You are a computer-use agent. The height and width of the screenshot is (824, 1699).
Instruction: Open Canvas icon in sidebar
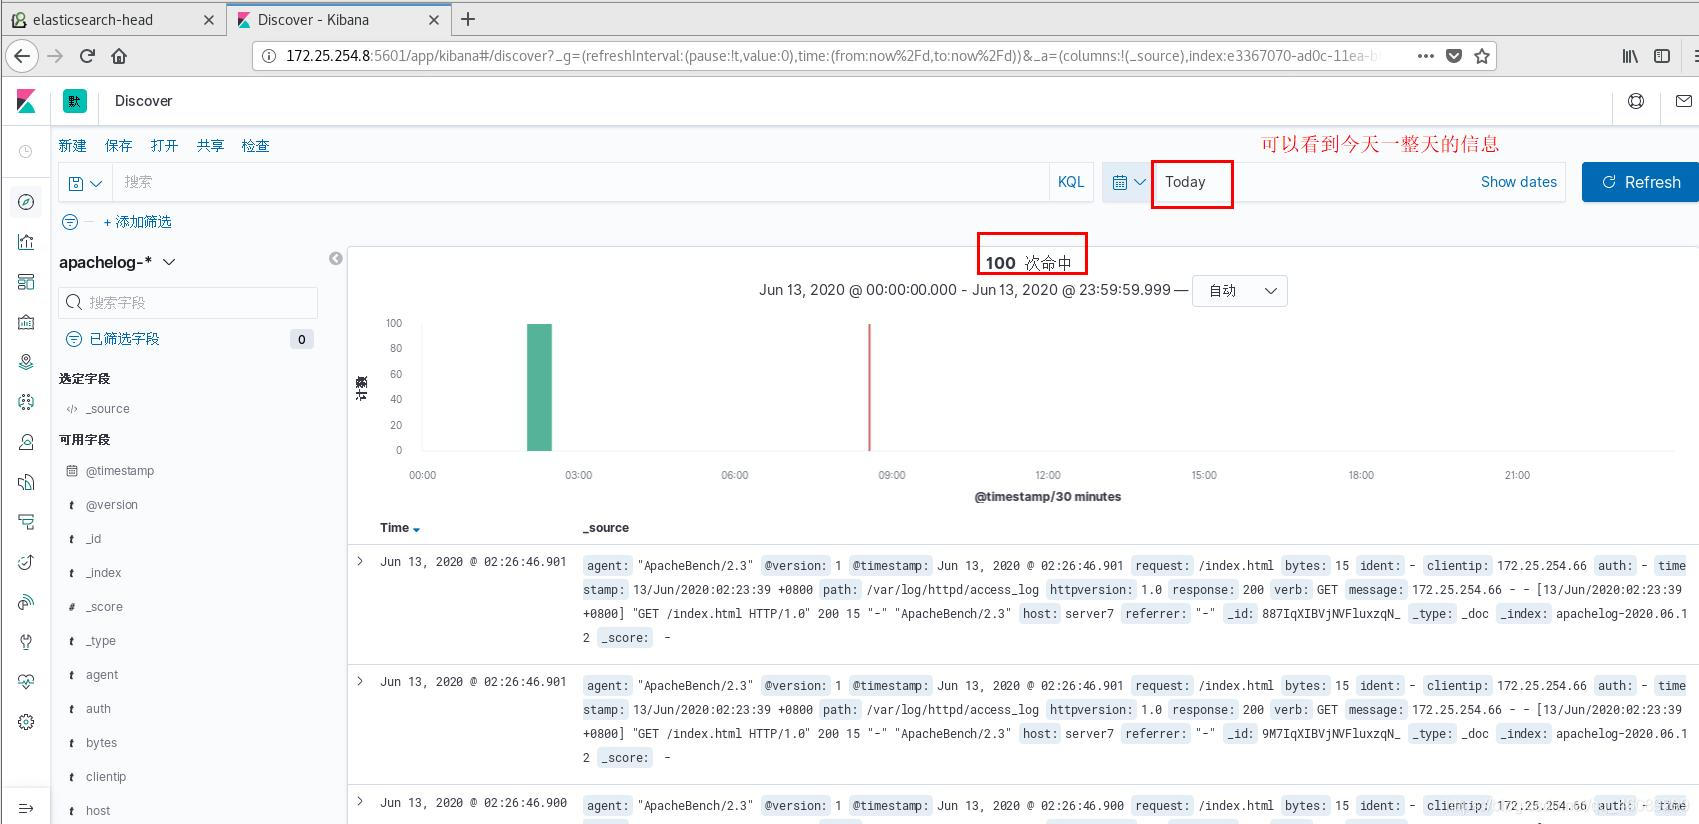pyautogui.click(x=26, y=322)
